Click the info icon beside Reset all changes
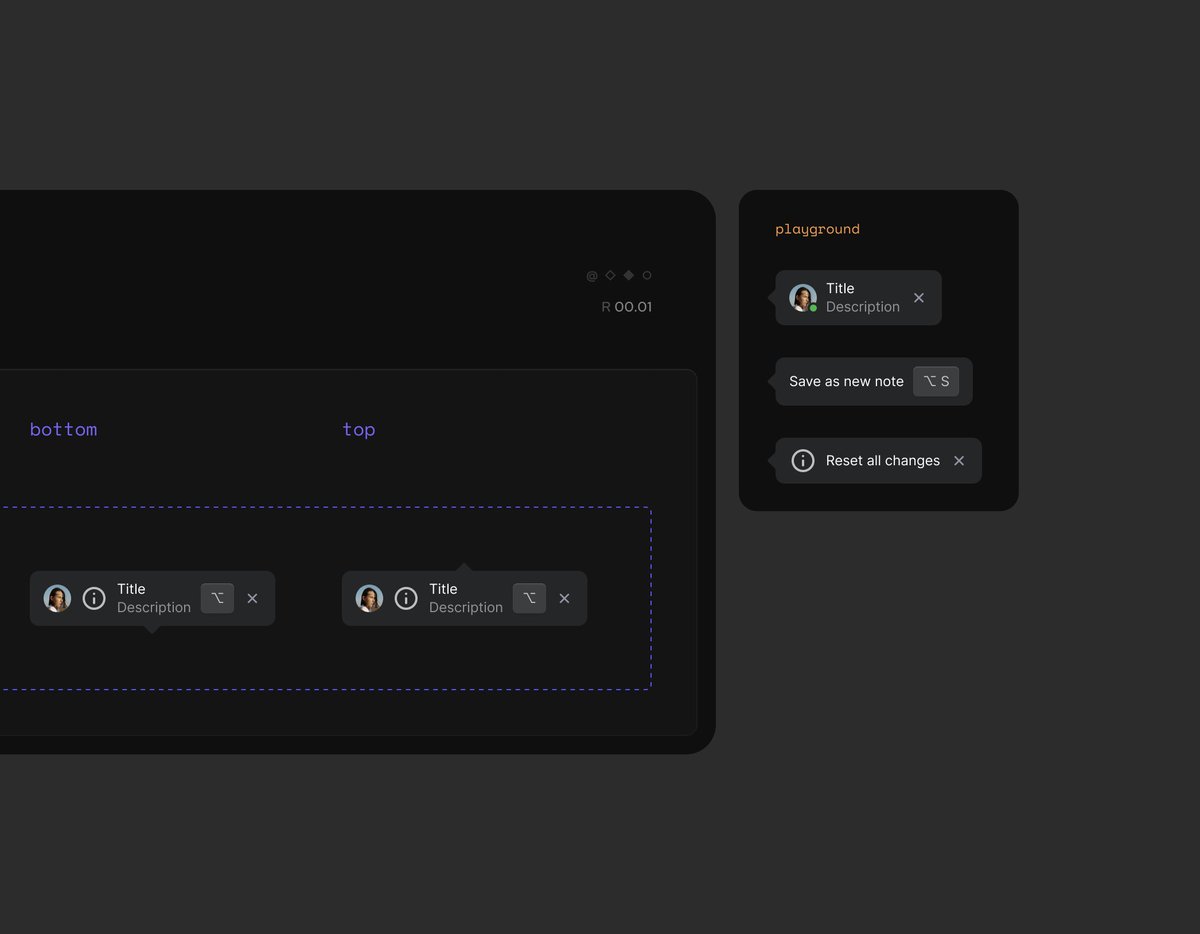Image resolution: width=1200 pixels, height=934 pixels. coord(803,460)
